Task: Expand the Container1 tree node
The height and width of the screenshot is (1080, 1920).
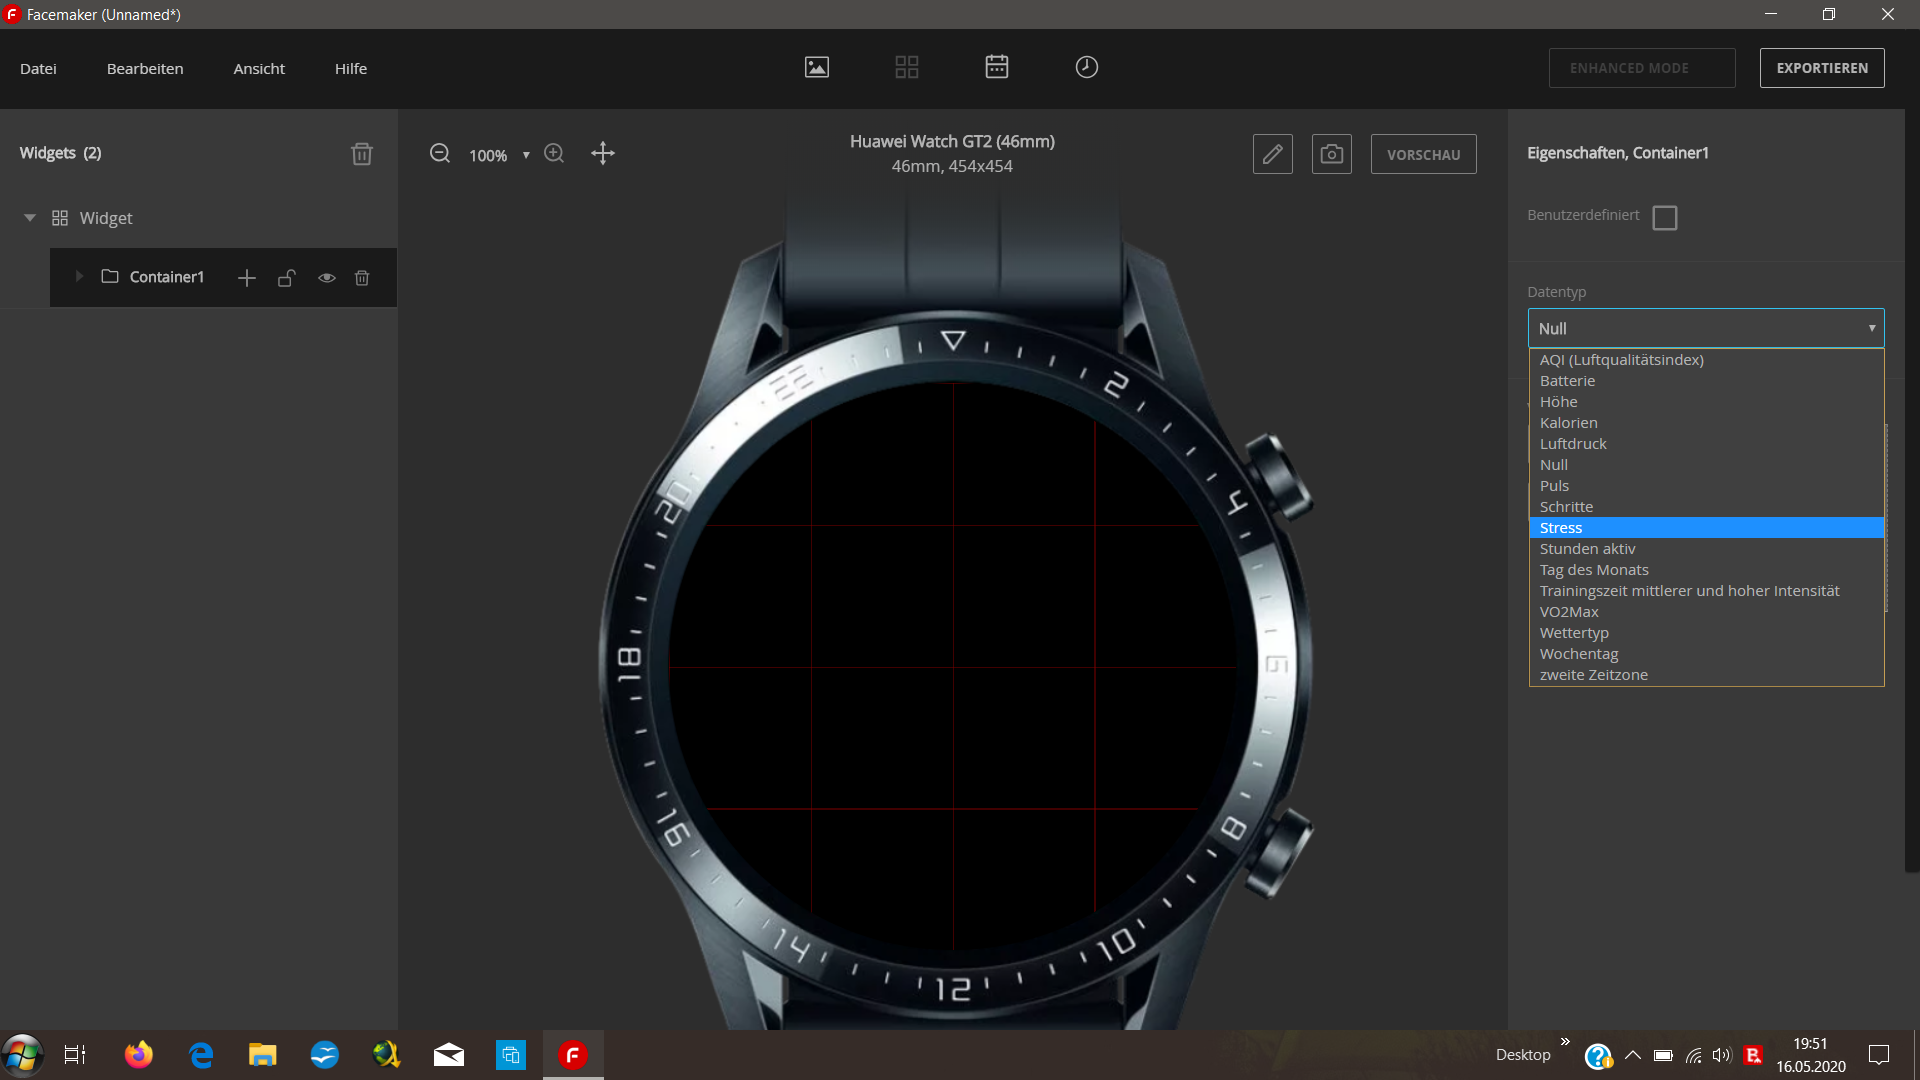Action: pyautogui.click(x=79, y=277)
